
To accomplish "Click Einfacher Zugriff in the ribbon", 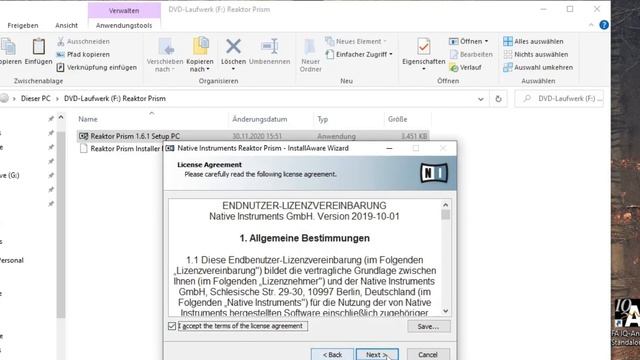I will pyautogui.click(x=359, y=54).
